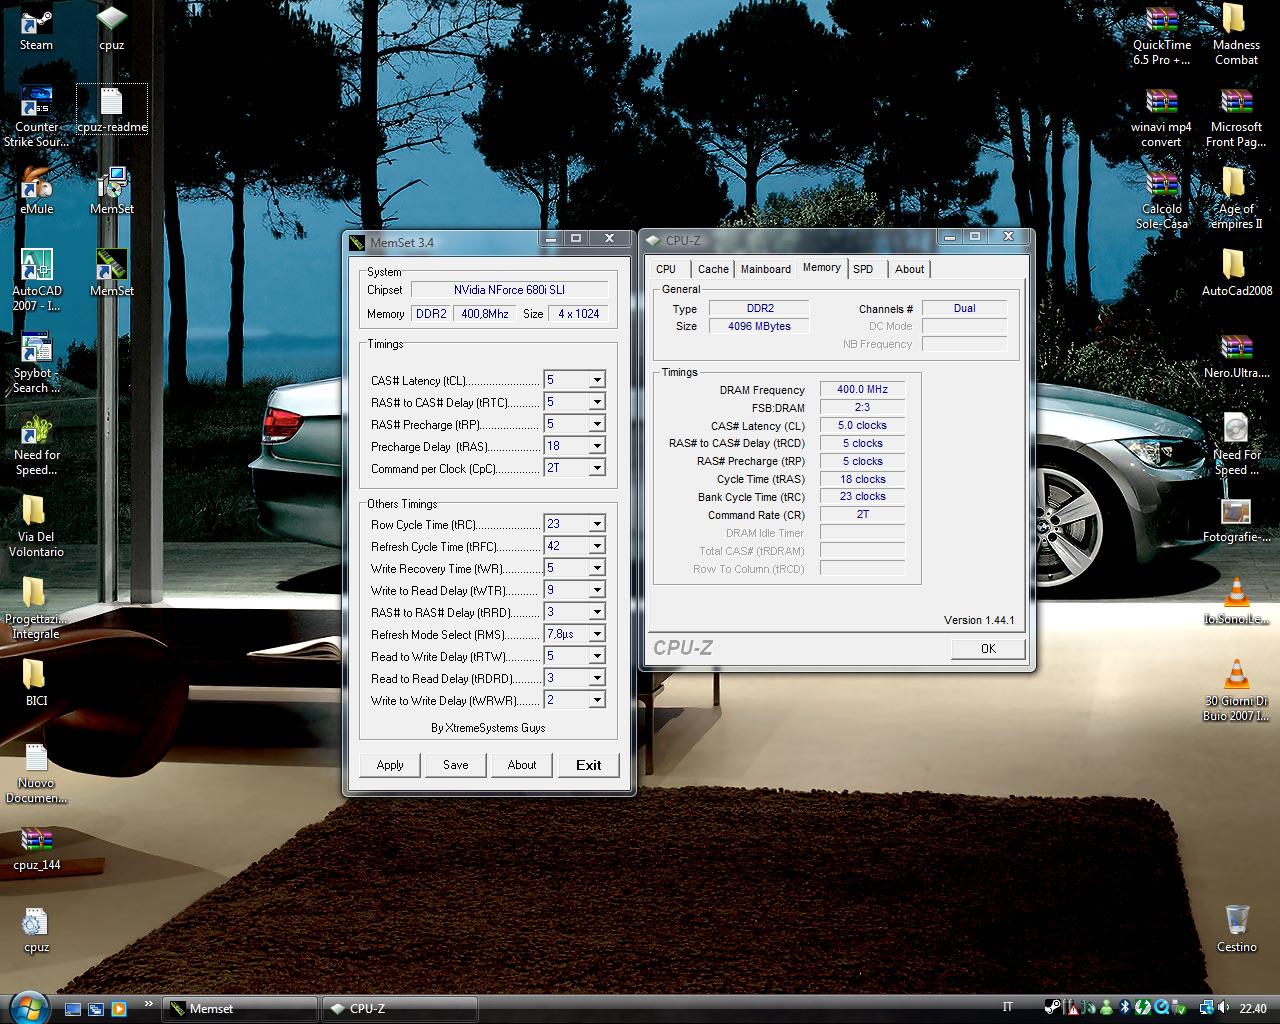Open the Steam desktop shortcut
1280x1024 pixels.
coord(37,28)
